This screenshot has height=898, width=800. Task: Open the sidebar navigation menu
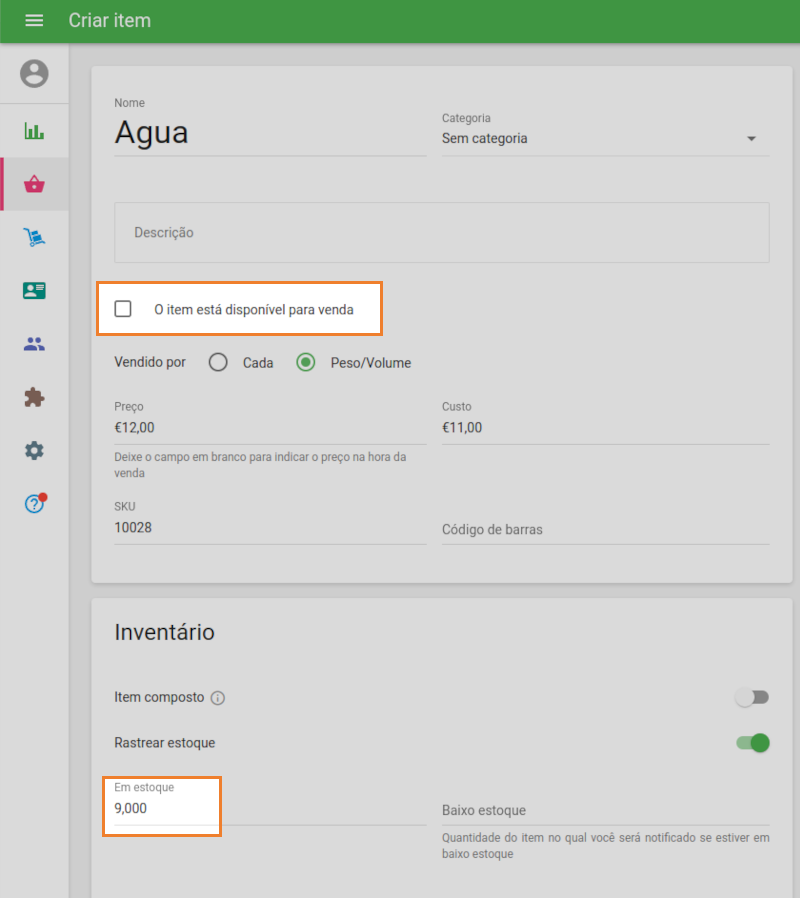(34, 20)
